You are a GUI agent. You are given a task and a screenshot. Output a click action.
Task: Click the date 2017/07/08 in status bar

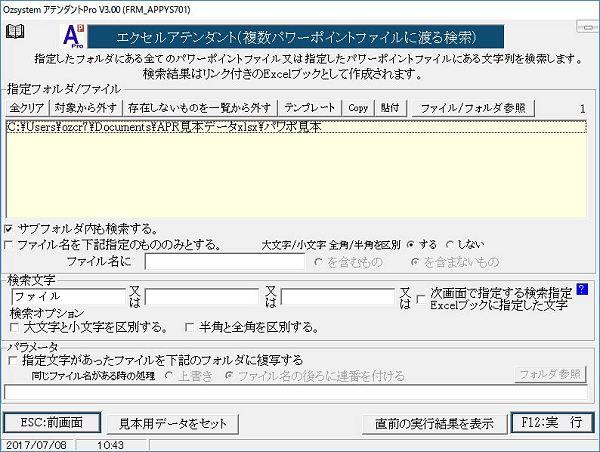click(36, 445)
